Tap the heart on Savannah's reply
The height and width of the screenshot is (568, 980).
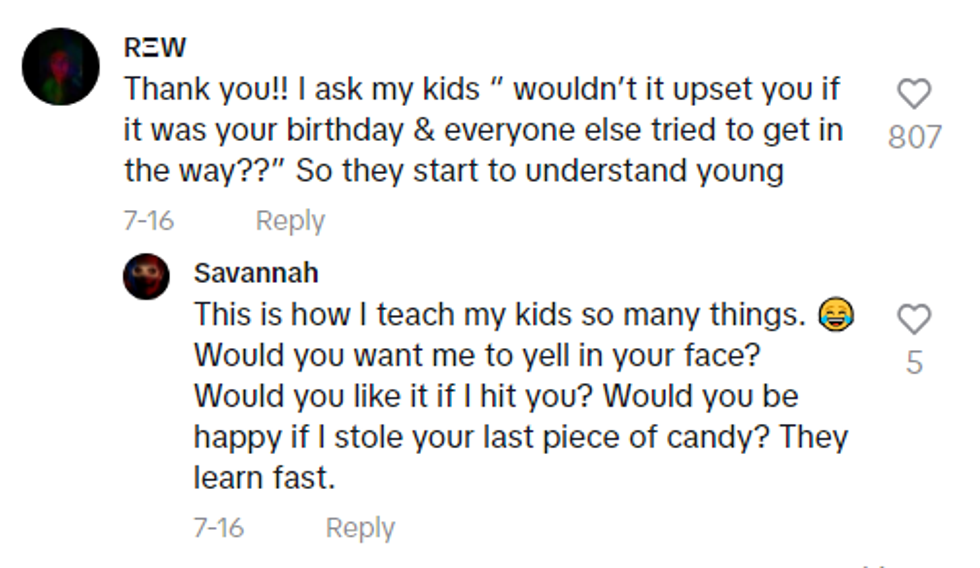pos(914,320)
